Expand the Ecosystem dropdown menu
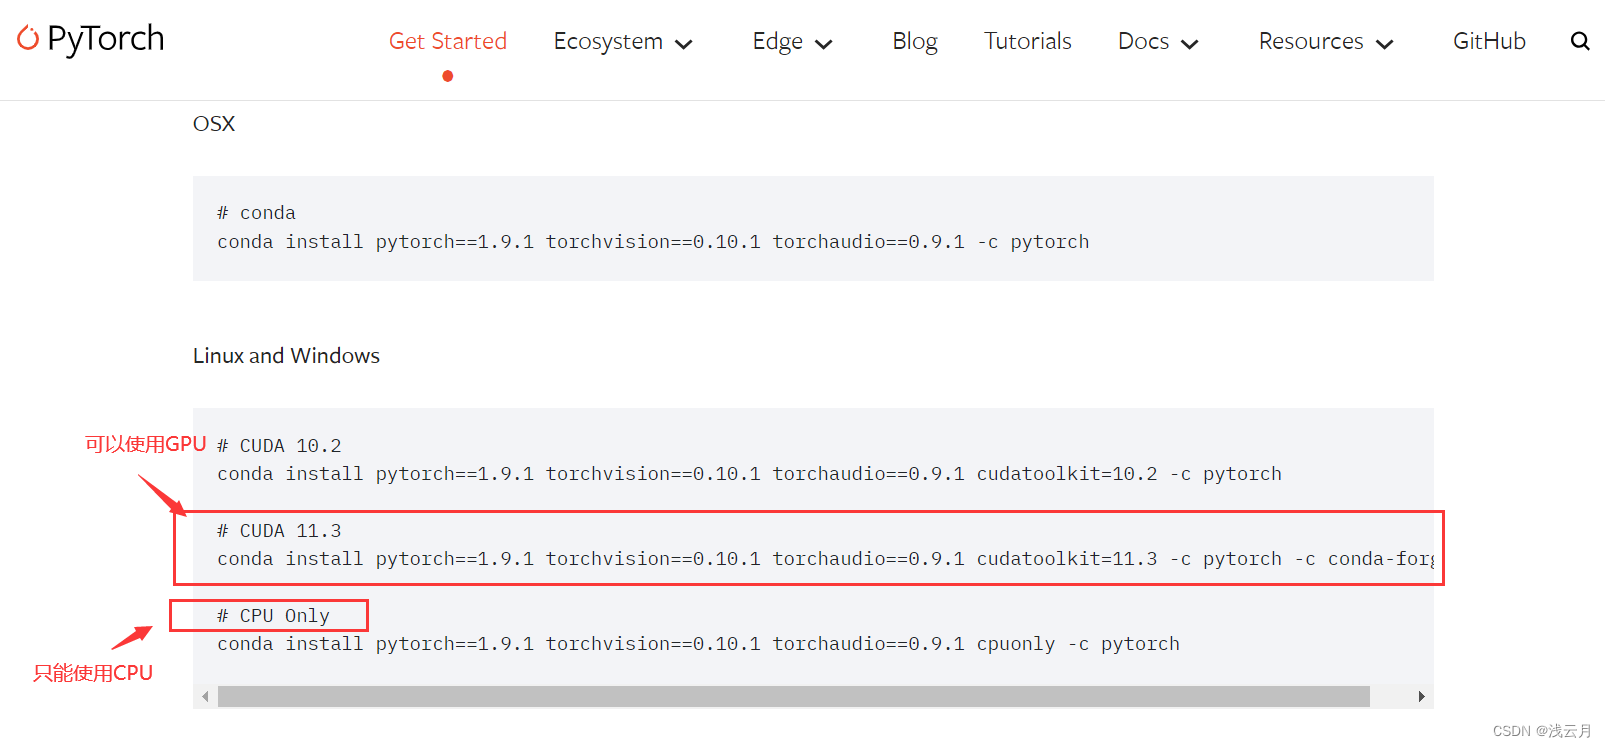1605x747 pixels. [x=623, y=41]
